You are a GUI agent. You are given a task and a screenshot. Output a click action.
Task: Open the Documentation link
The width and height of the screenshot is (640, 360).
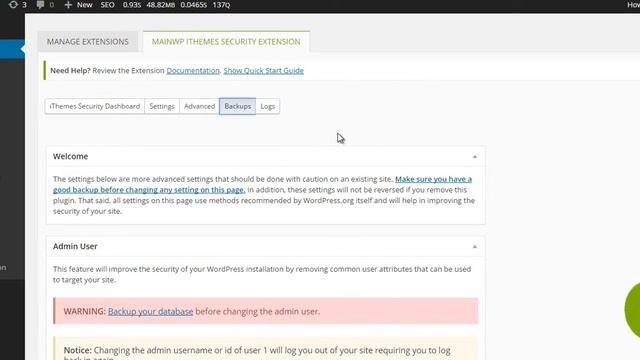click(x=193, y=70)
